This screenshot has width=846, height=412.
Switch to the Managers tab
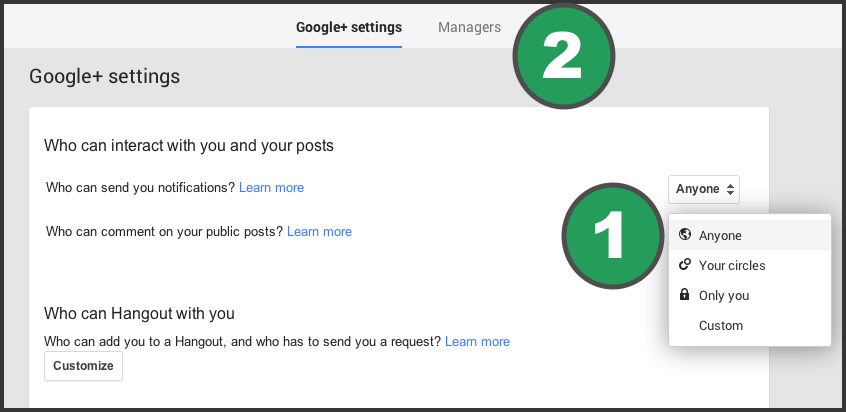tap(469, 27)
